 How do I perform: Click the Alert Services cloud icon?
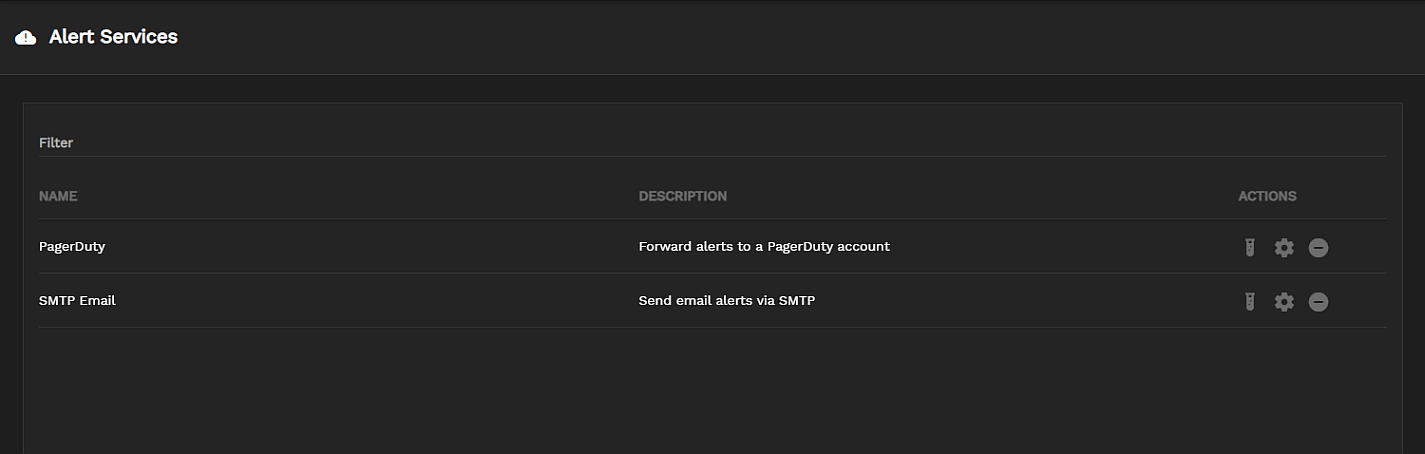[x=26, y=38]
